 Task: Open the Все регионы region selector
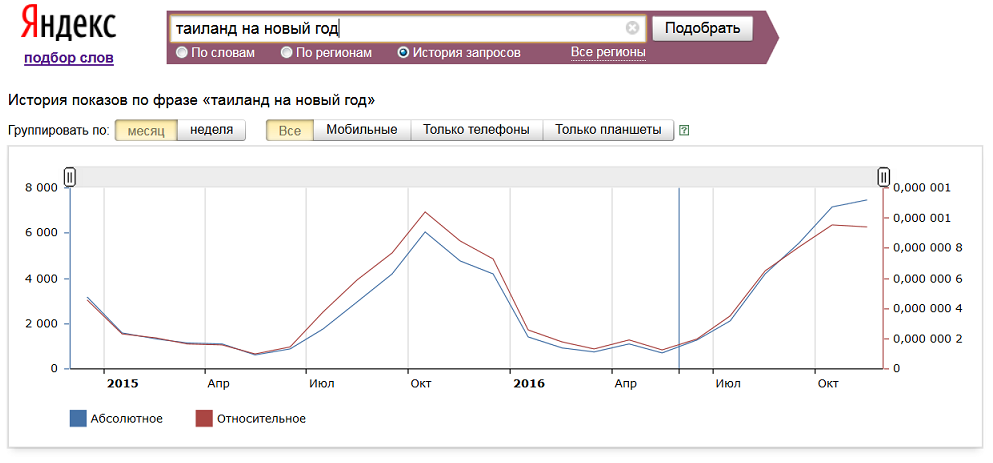[608, 52]
